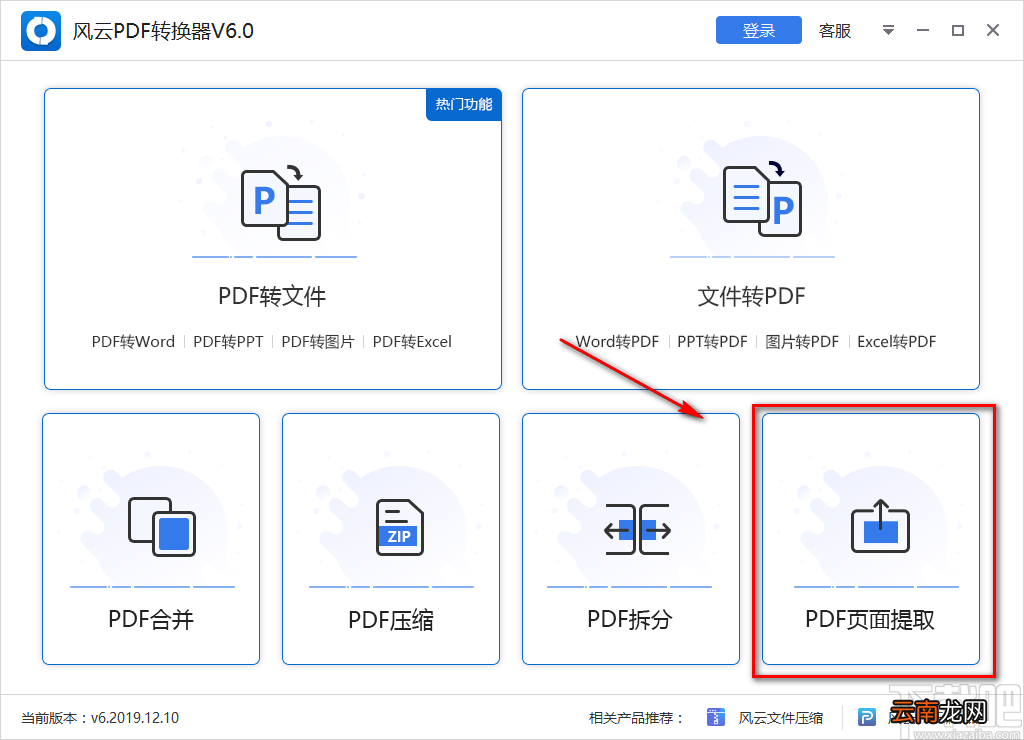Image resolution: width=1024 pixels, height=740 pixels.
Task: Click the PDF页面提取 label
Action: pyautogui.click(x=870, y=619)
